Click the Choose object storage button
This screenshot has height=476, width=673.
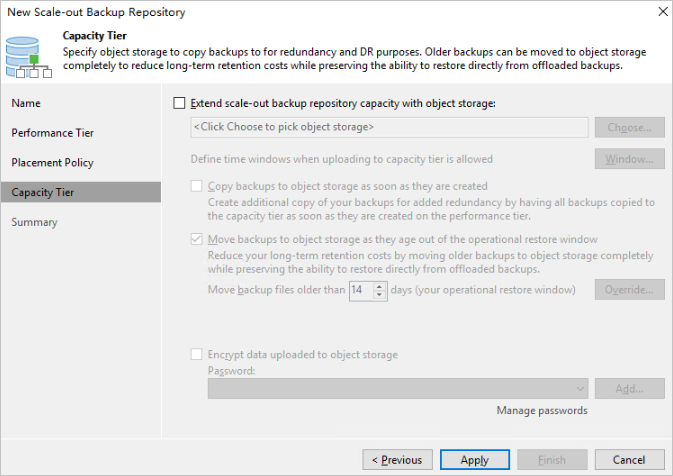click(629, 127)
